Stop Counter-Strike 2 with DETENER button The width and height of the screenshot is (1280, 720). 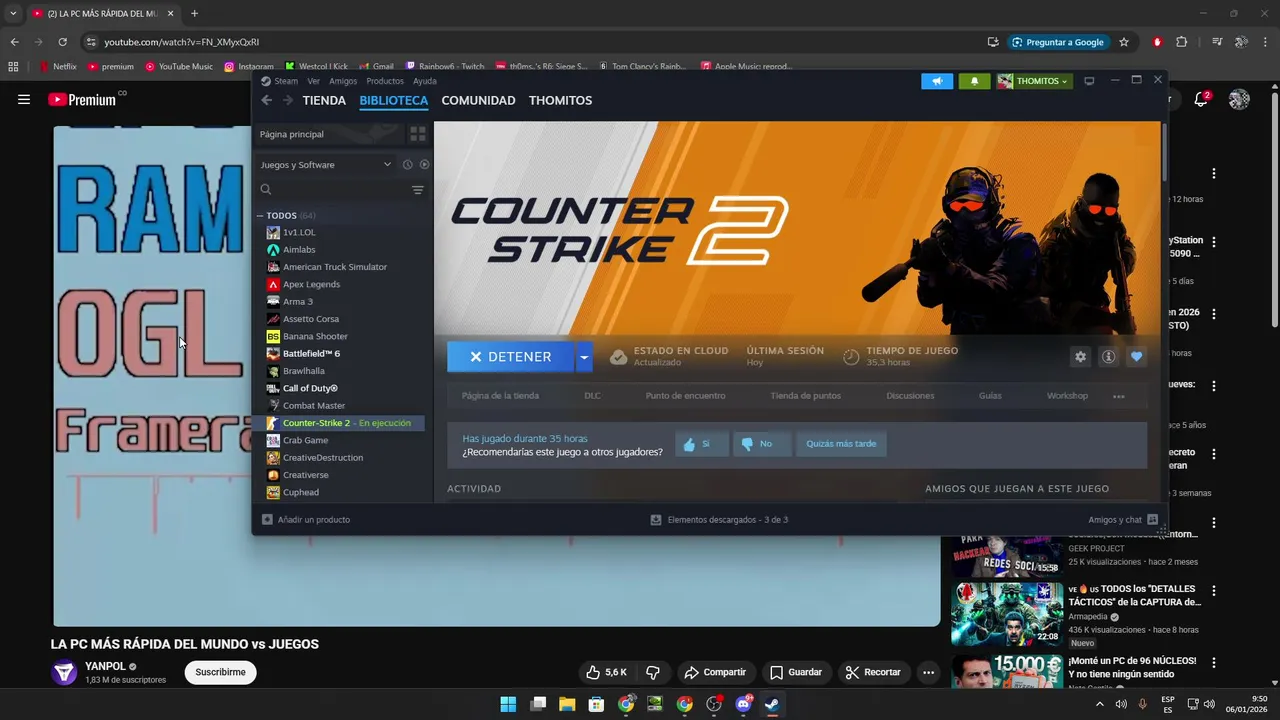(510, 357)
